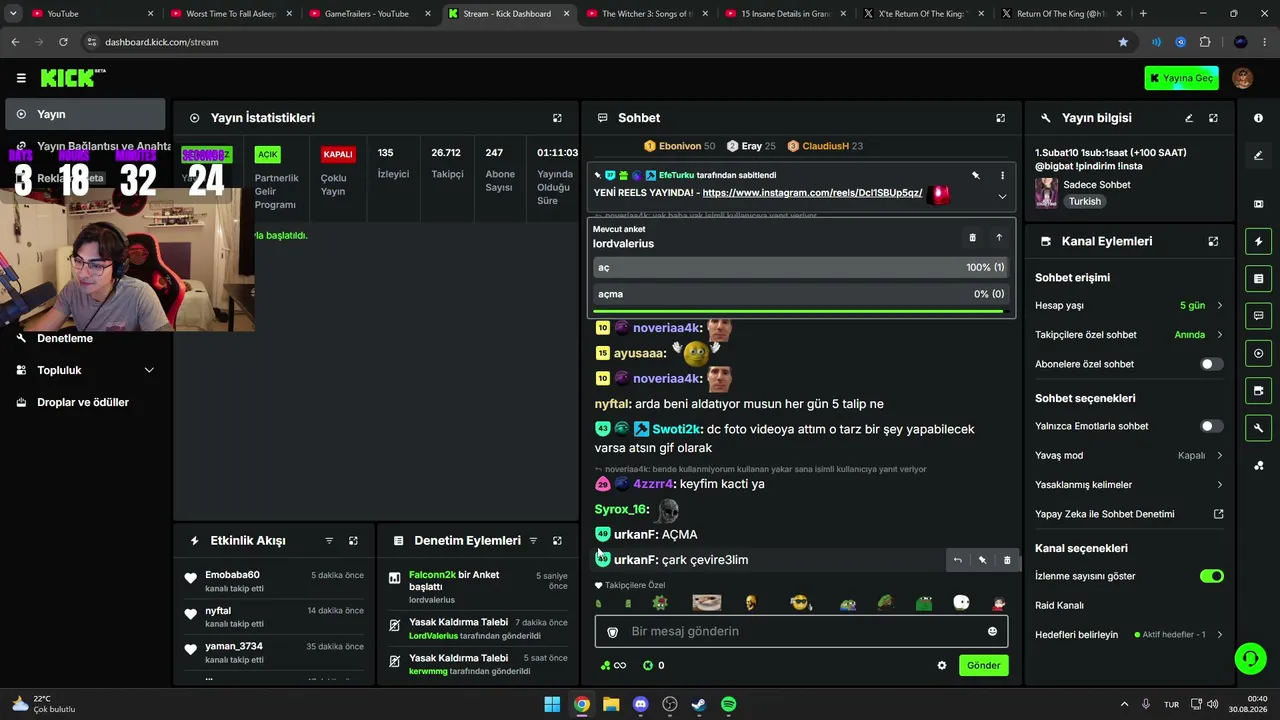This screenshot has width=1280, height=720.
Task: Open the green support headset button
Action: 1250,658
